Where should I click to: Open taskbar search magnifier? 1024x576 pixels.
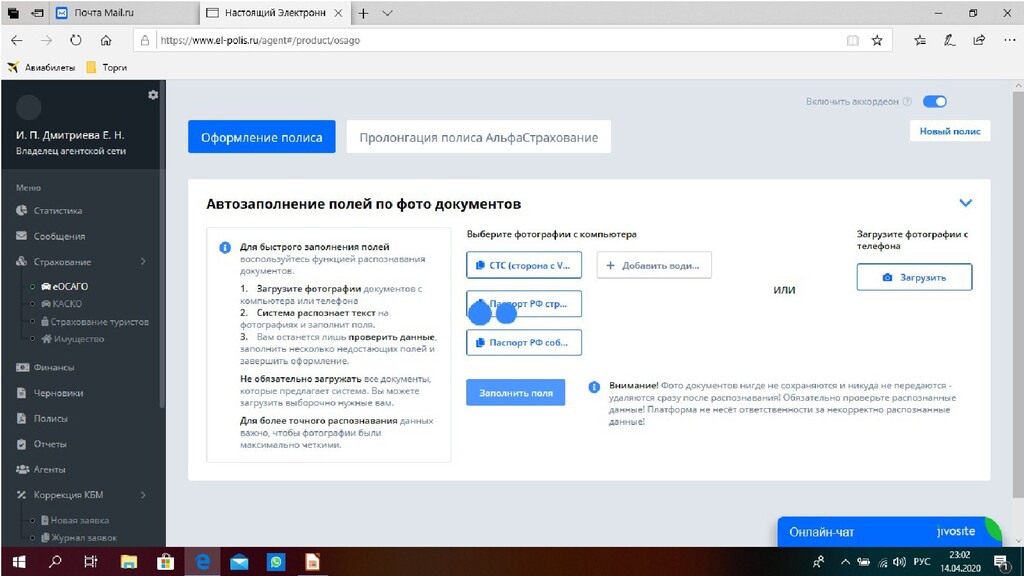[x=56, y=562]
